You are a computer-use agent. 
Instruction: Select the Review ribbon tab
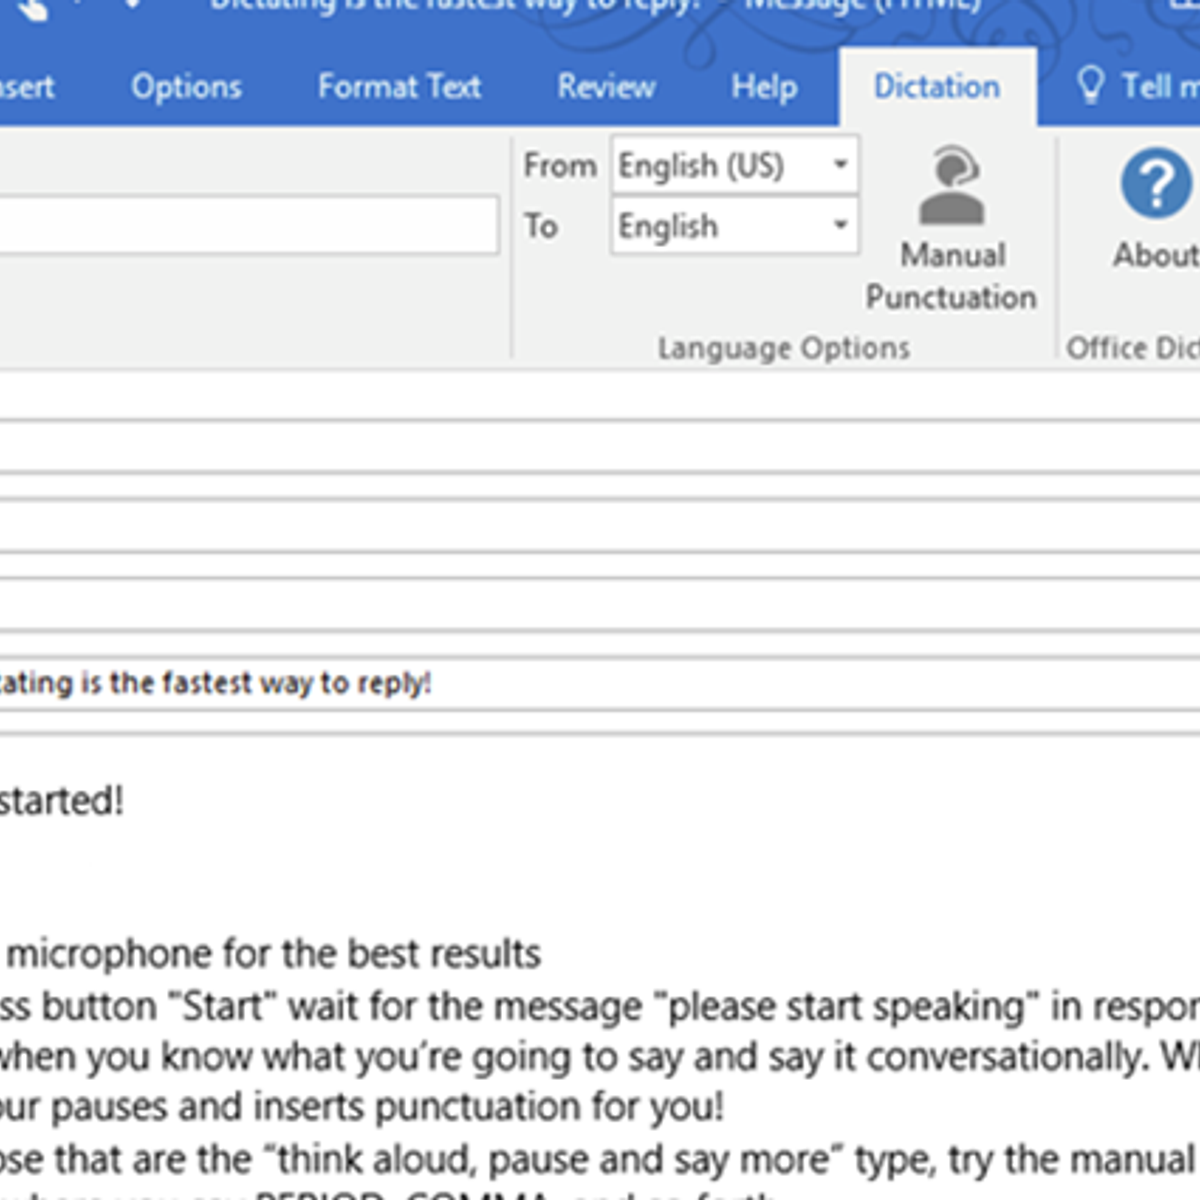tap(606, 87)
